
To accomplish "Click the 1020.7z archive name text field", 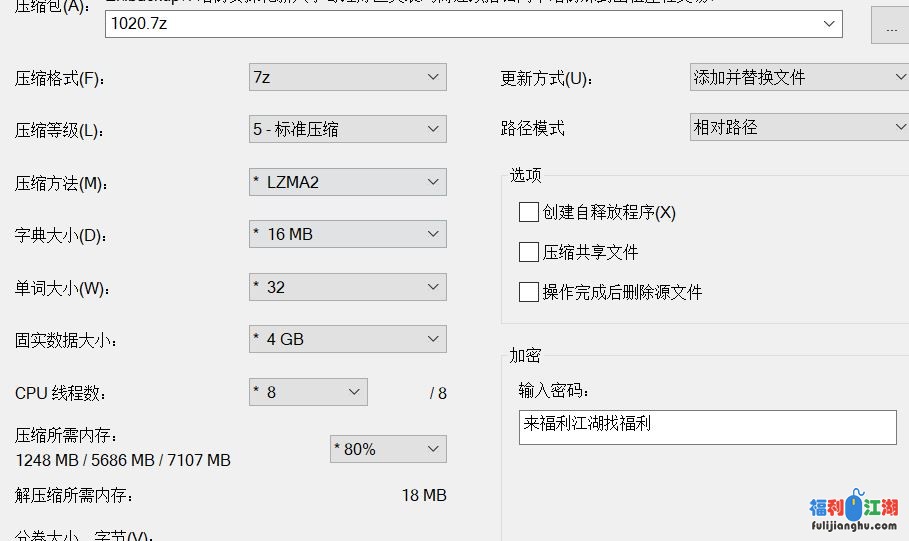I will [460, 23].
